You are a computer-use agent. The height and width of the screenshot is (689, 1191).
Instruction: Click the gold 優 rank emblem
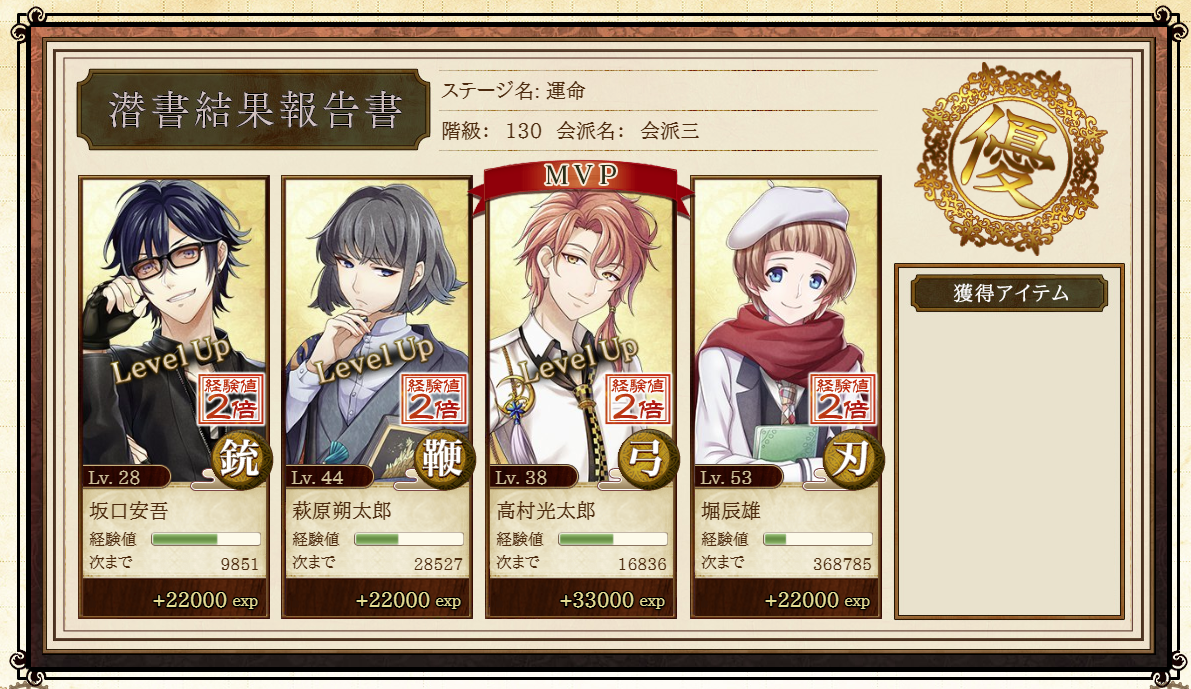pos(1009,159)
